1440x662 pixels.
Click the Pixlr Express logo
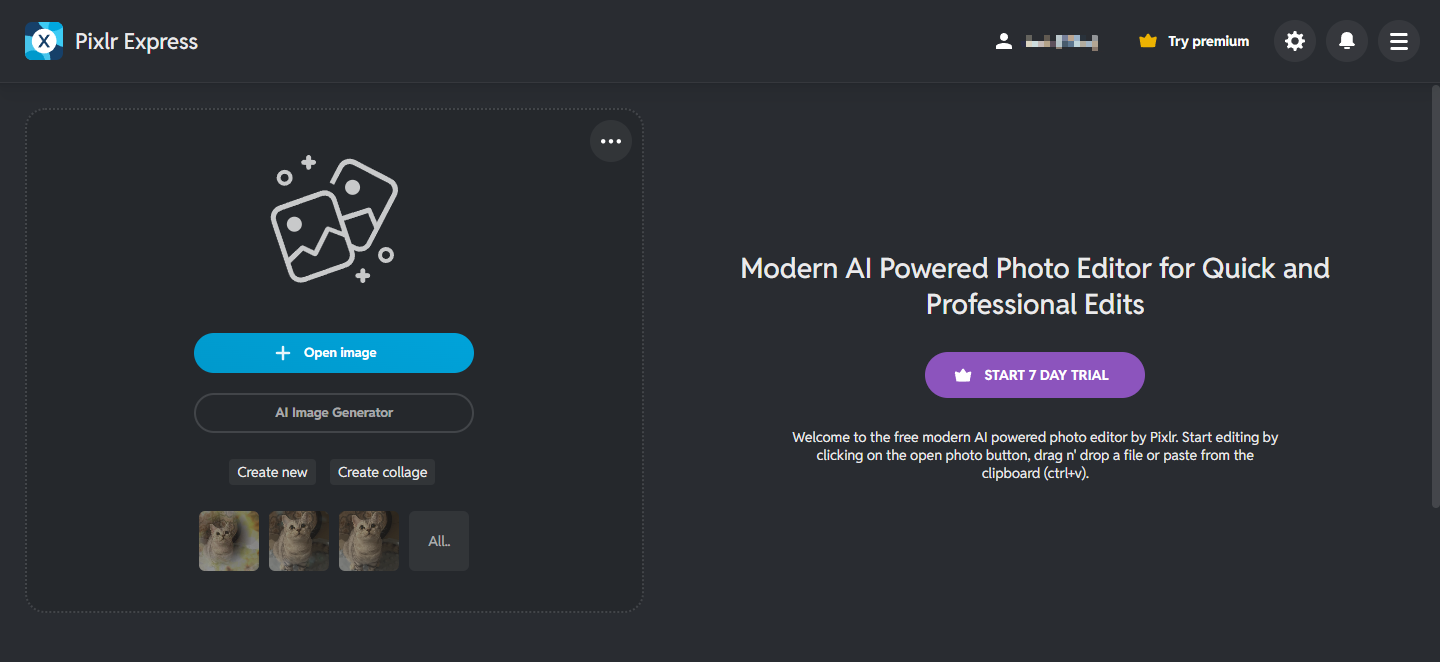[x=110, y=41]
